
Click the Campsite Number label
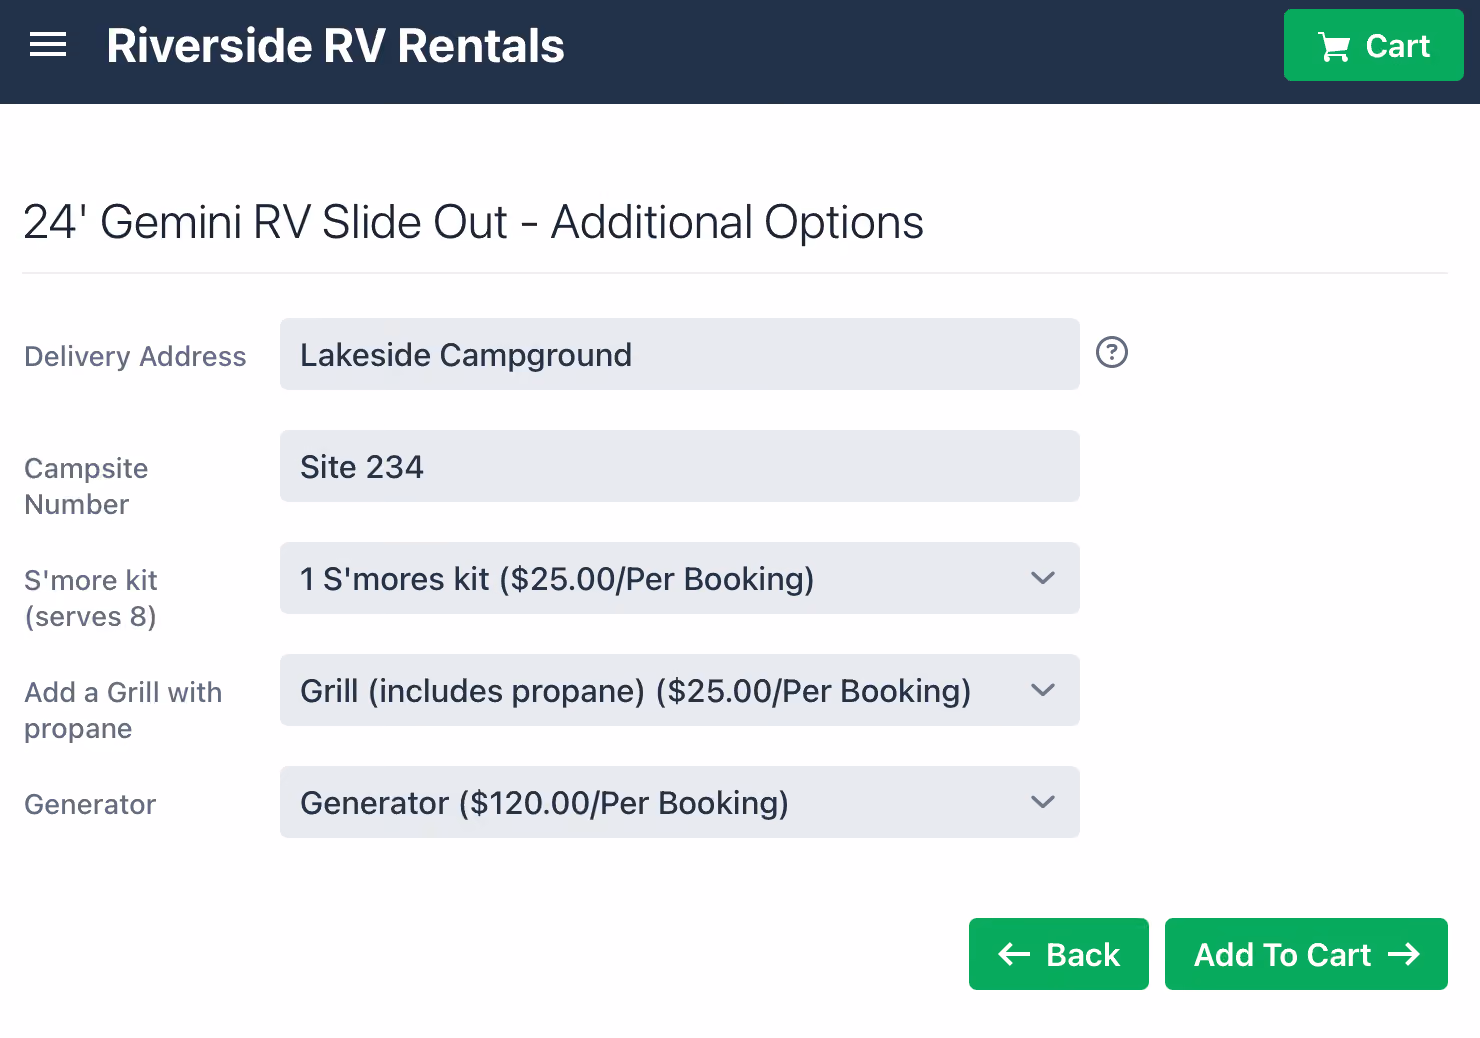coord(86,486)
